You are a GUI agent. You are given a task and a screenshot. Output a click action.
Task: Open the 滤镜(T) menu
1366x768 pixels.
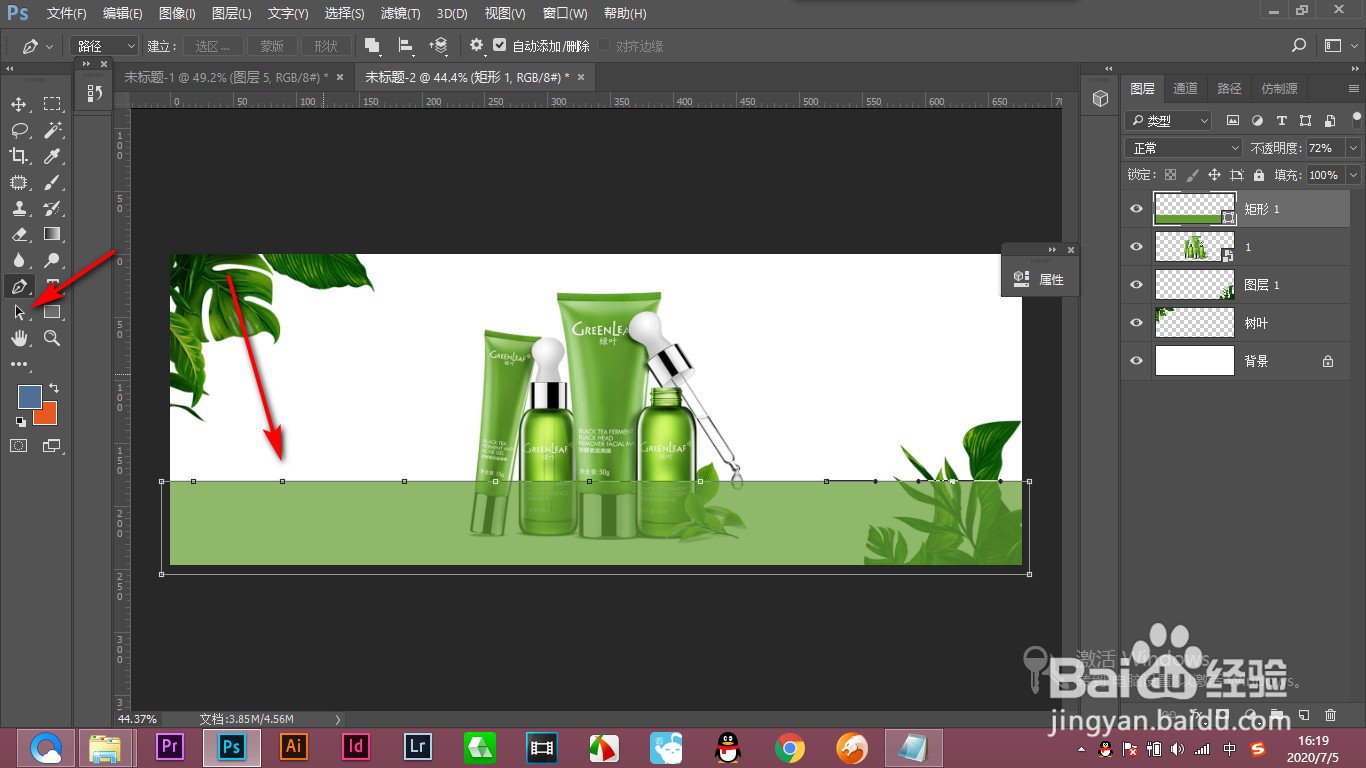pyautogui.click(x=400, y=14)
